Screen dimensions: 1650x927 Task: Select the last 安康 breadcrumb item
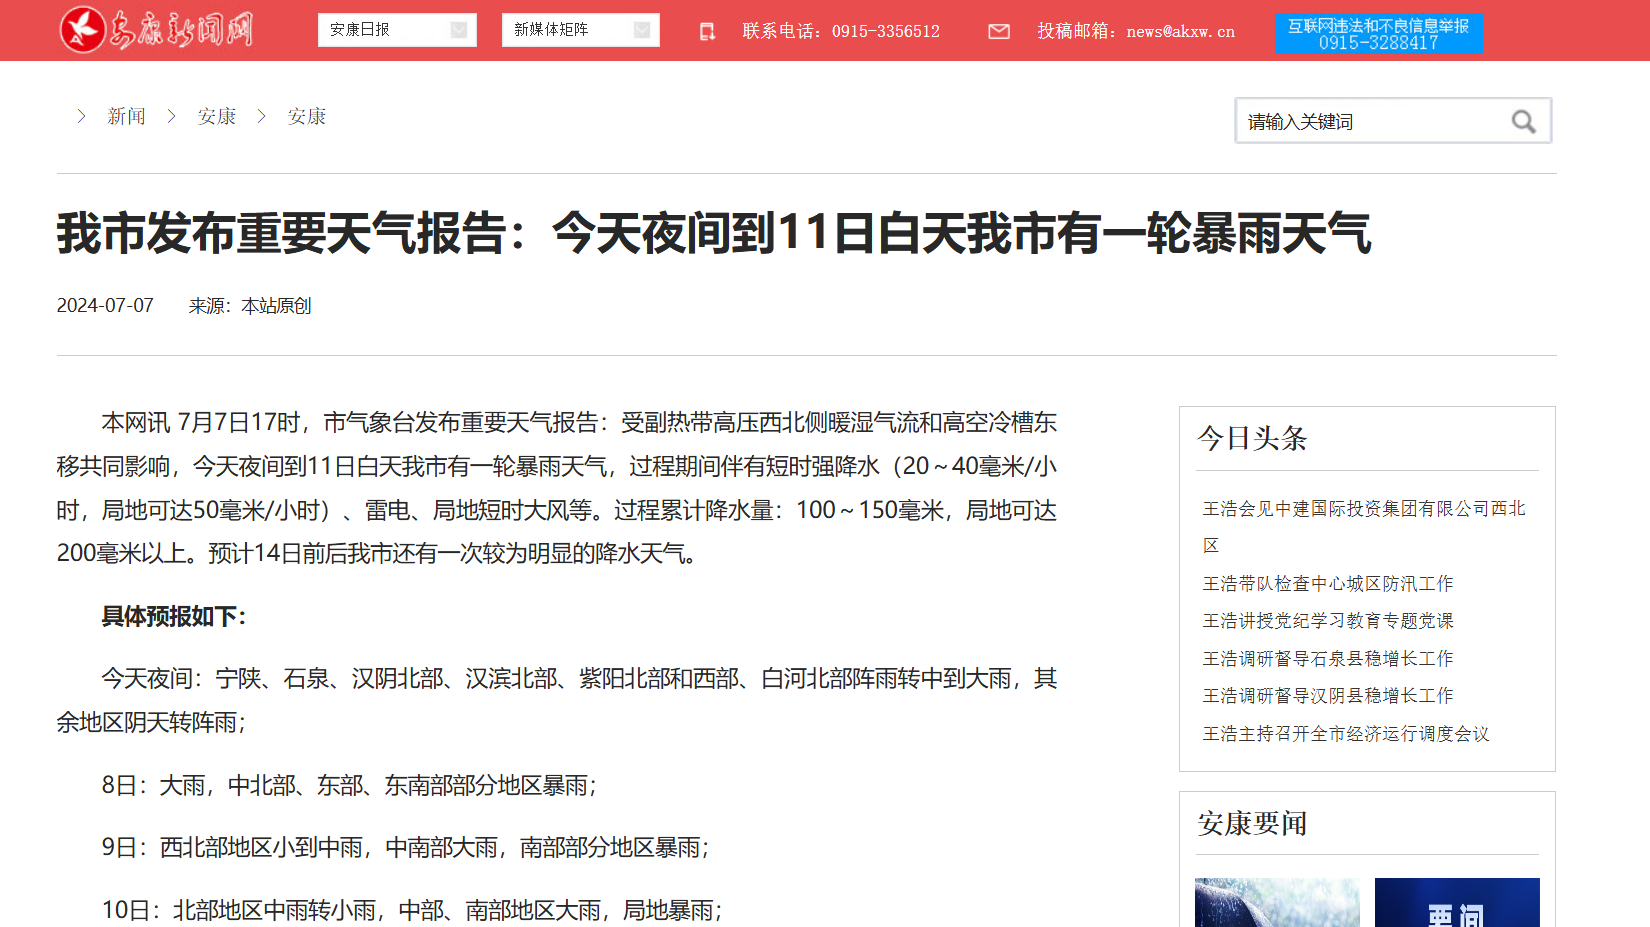(306, 117)
